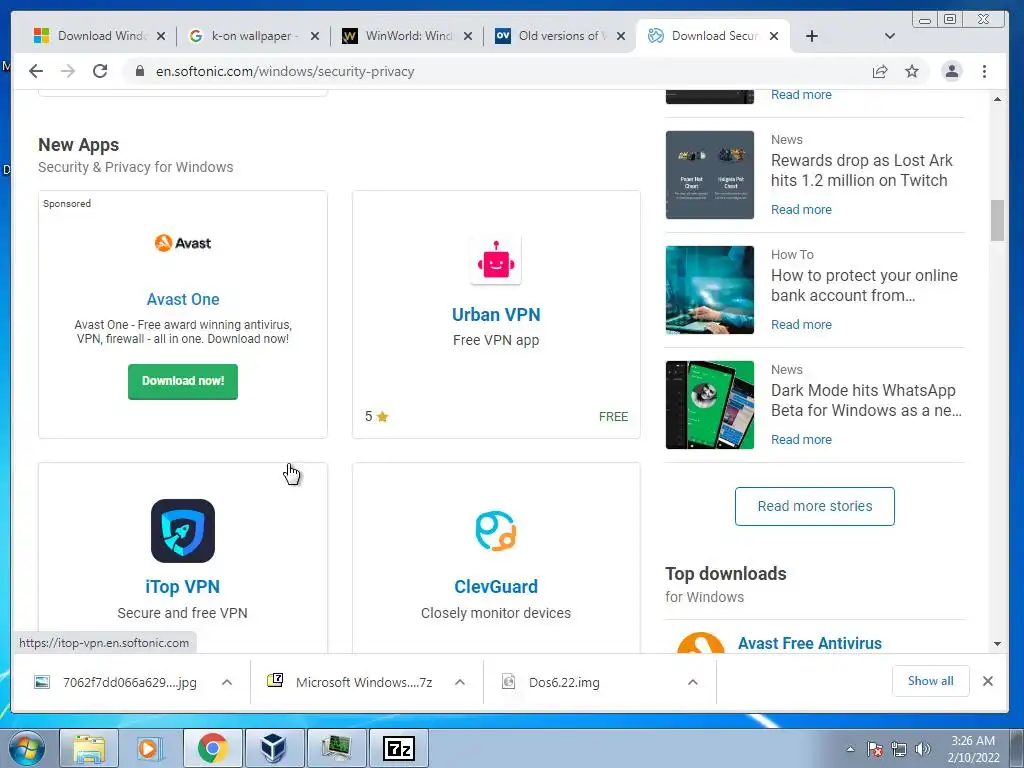Expand options for Microsoft Windows 7z download
The image size is (1024, 768).
(460, 682)
